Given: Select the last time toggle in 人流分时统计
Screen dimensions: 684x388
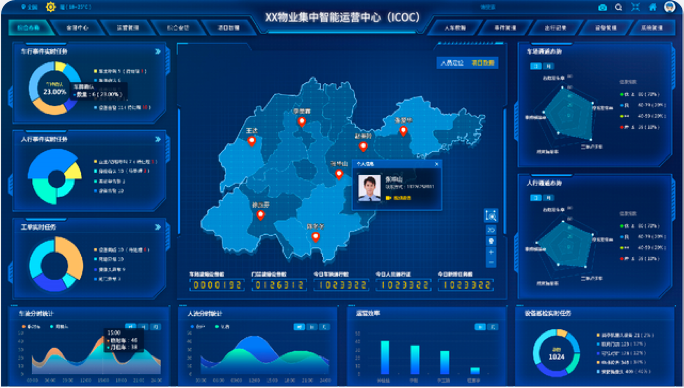Looking at the screenshot, I should click(x=325, y=326).
